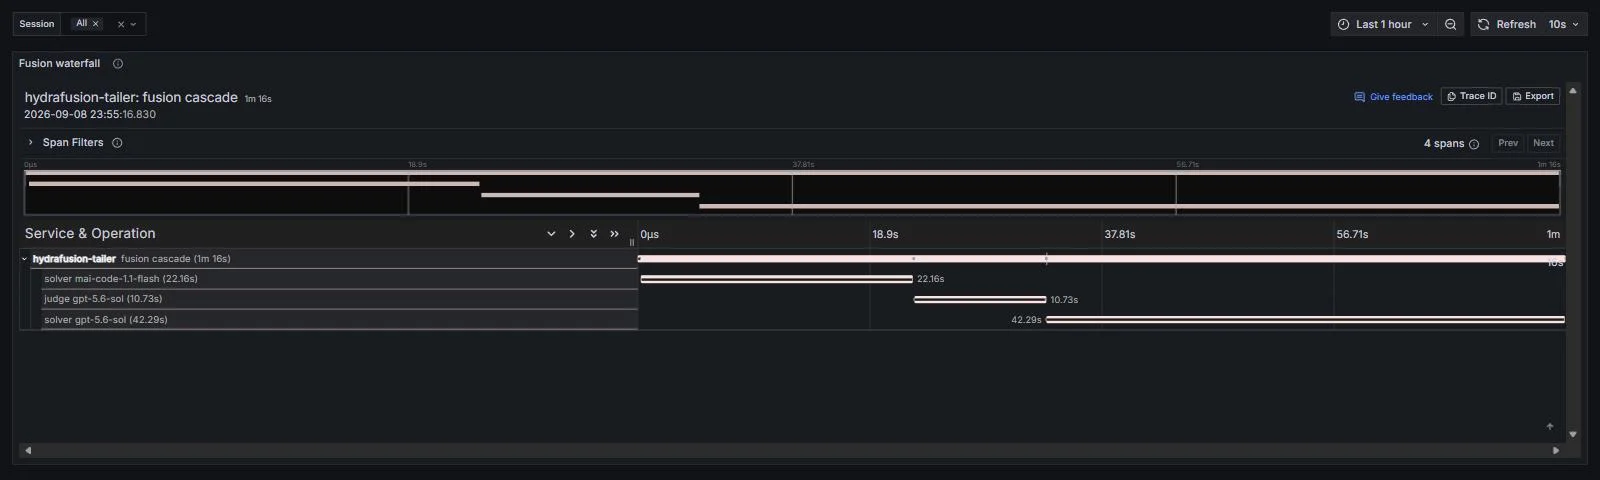This screenshot has width=1600, height=480.
Task: Show Span Filters info icon
Action: [117, 143]
